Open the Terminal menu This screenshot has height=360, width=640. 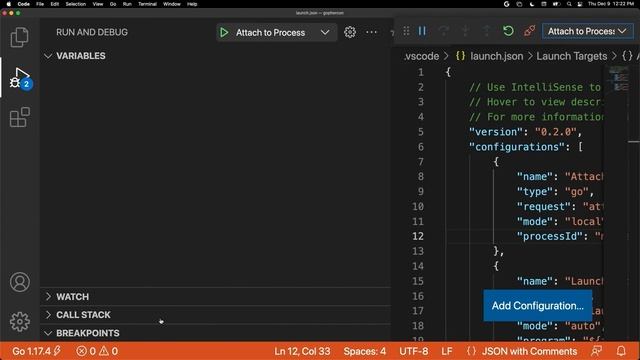click(x=147, y=4)
